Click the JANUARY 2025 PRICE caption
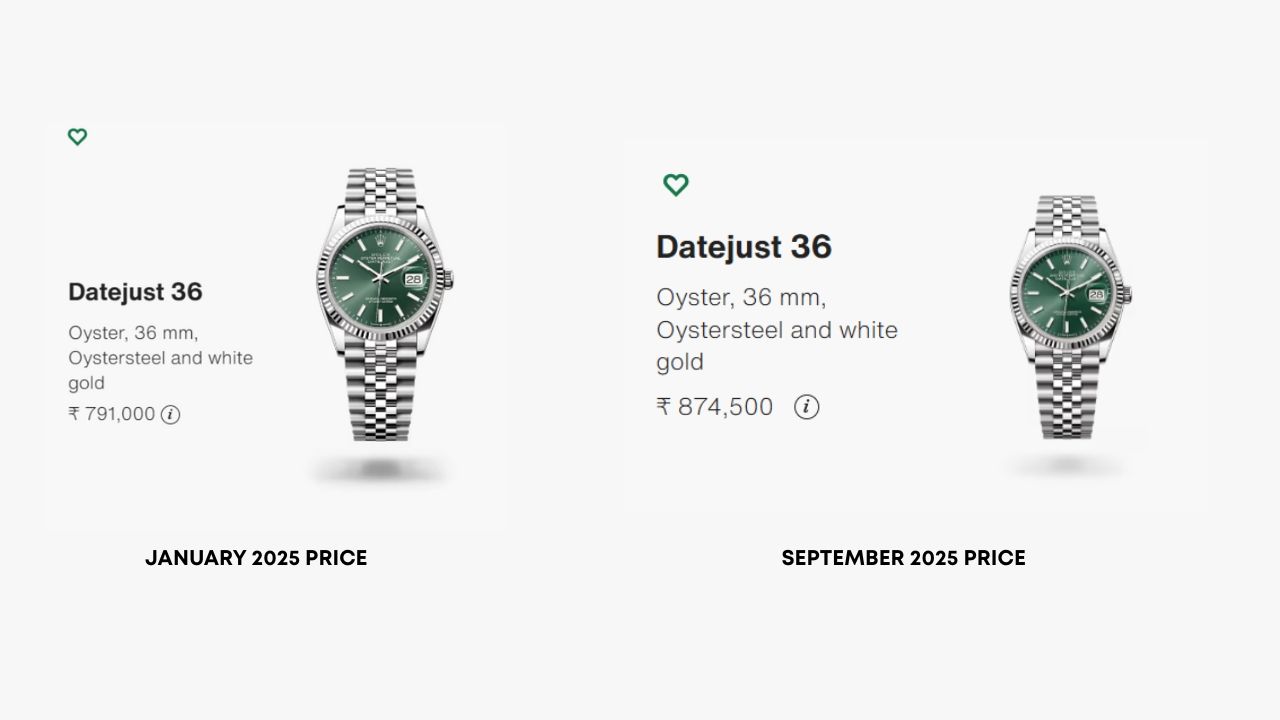This screenshot has height=720, width=1280. 256,558
